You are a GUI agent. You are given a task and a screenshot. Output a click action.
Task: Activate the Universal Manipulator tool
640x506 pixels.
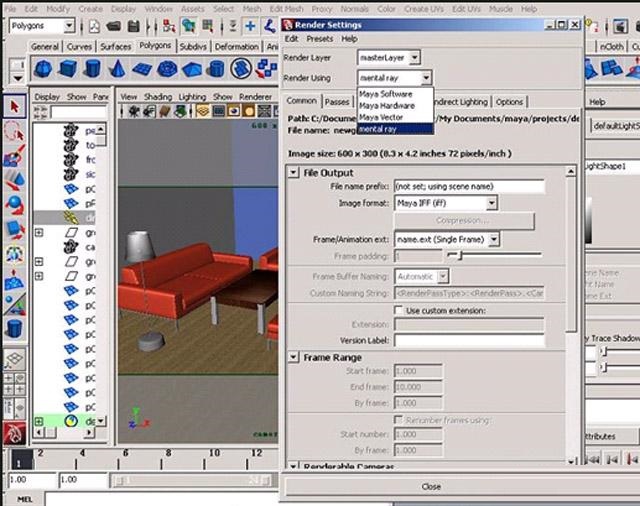pos(15,254)
